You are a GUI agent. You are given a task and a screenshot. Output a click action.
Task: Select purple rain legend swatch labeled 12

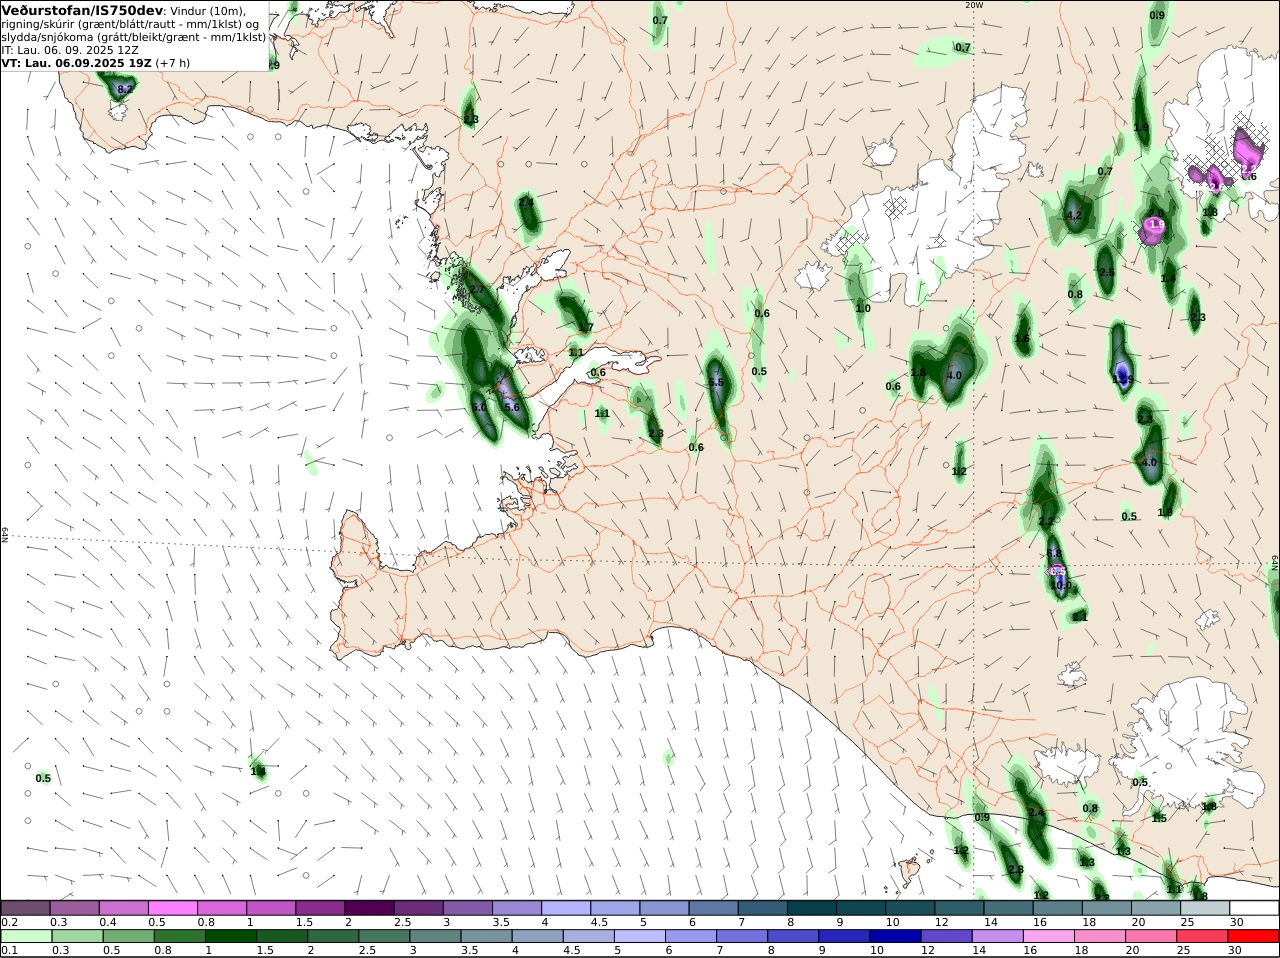point(946,936)
